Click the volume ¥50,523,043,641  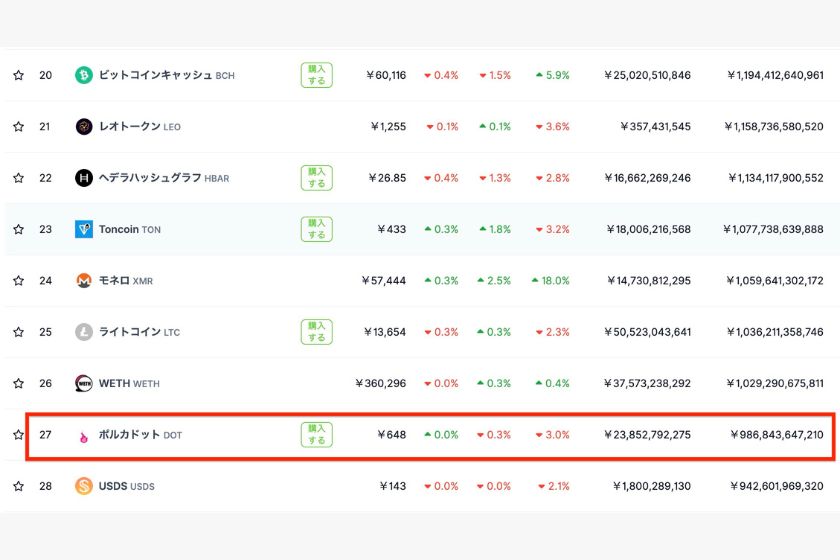tap(647, 332)
